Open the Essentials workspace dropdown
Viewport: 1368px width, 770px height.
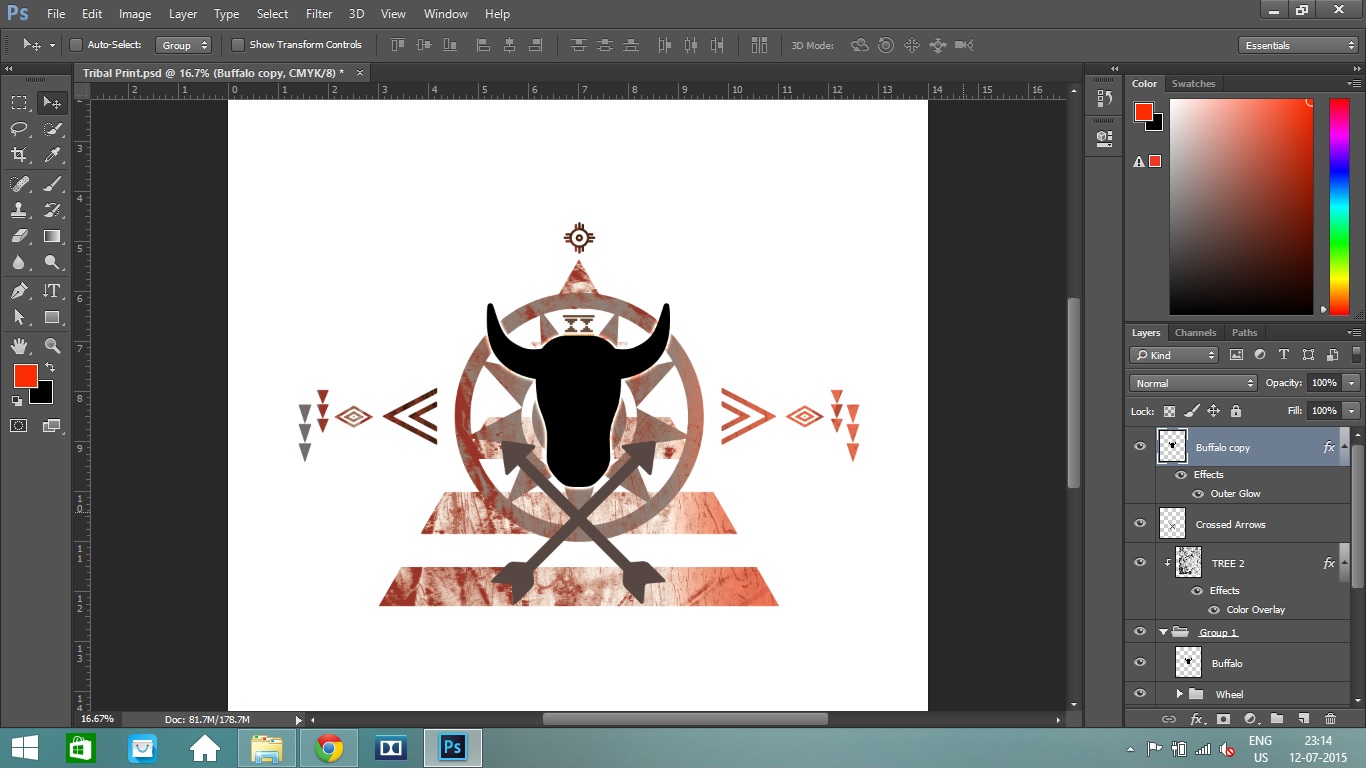click(x=1297, y=45)
